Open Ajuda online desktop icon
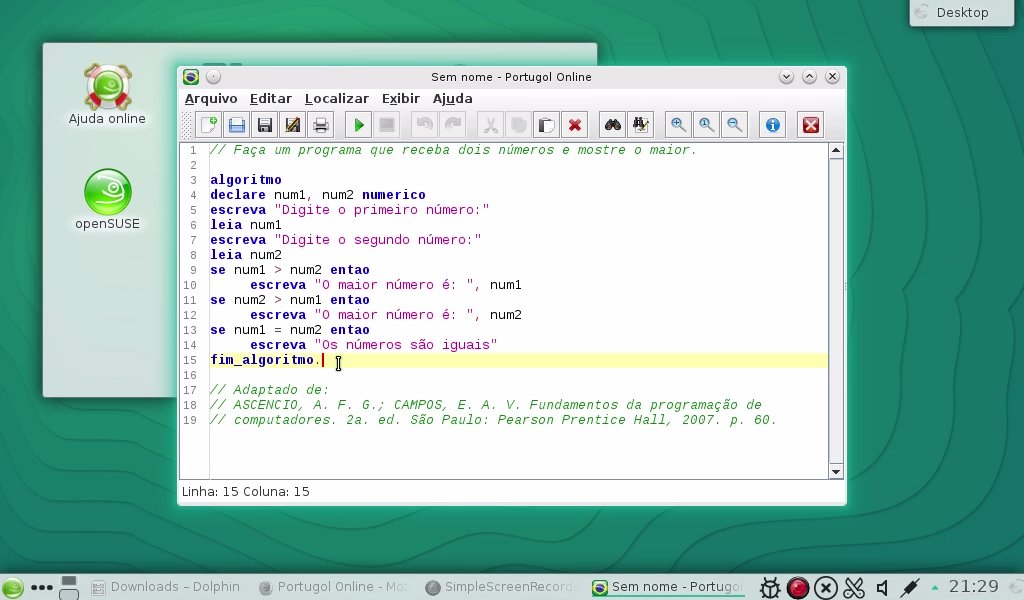 coord(107,94)
